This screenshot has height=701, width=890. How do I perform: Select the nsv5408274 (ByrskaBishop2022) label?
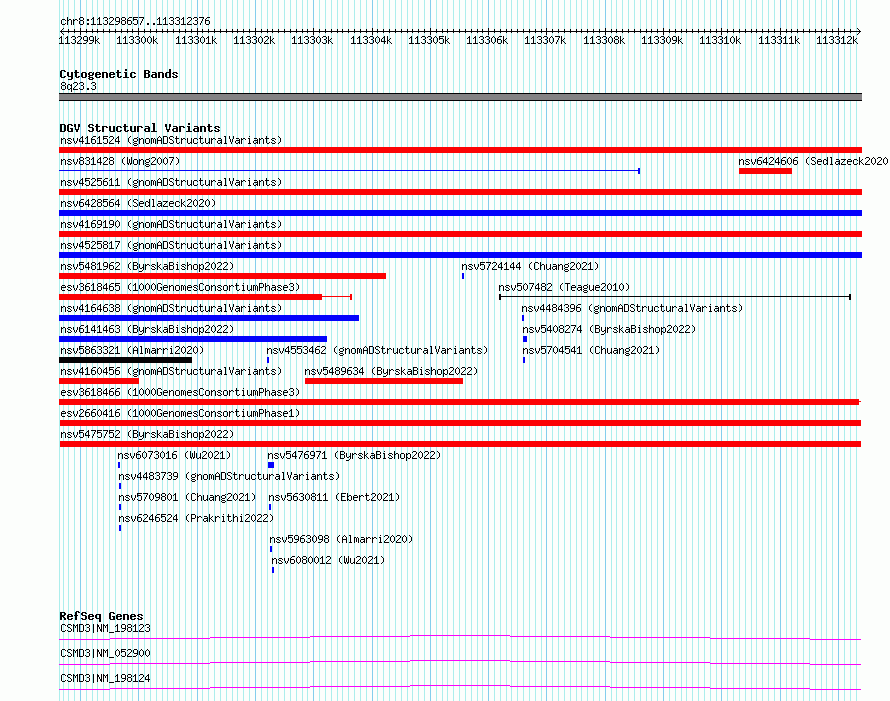pos(609,329)
